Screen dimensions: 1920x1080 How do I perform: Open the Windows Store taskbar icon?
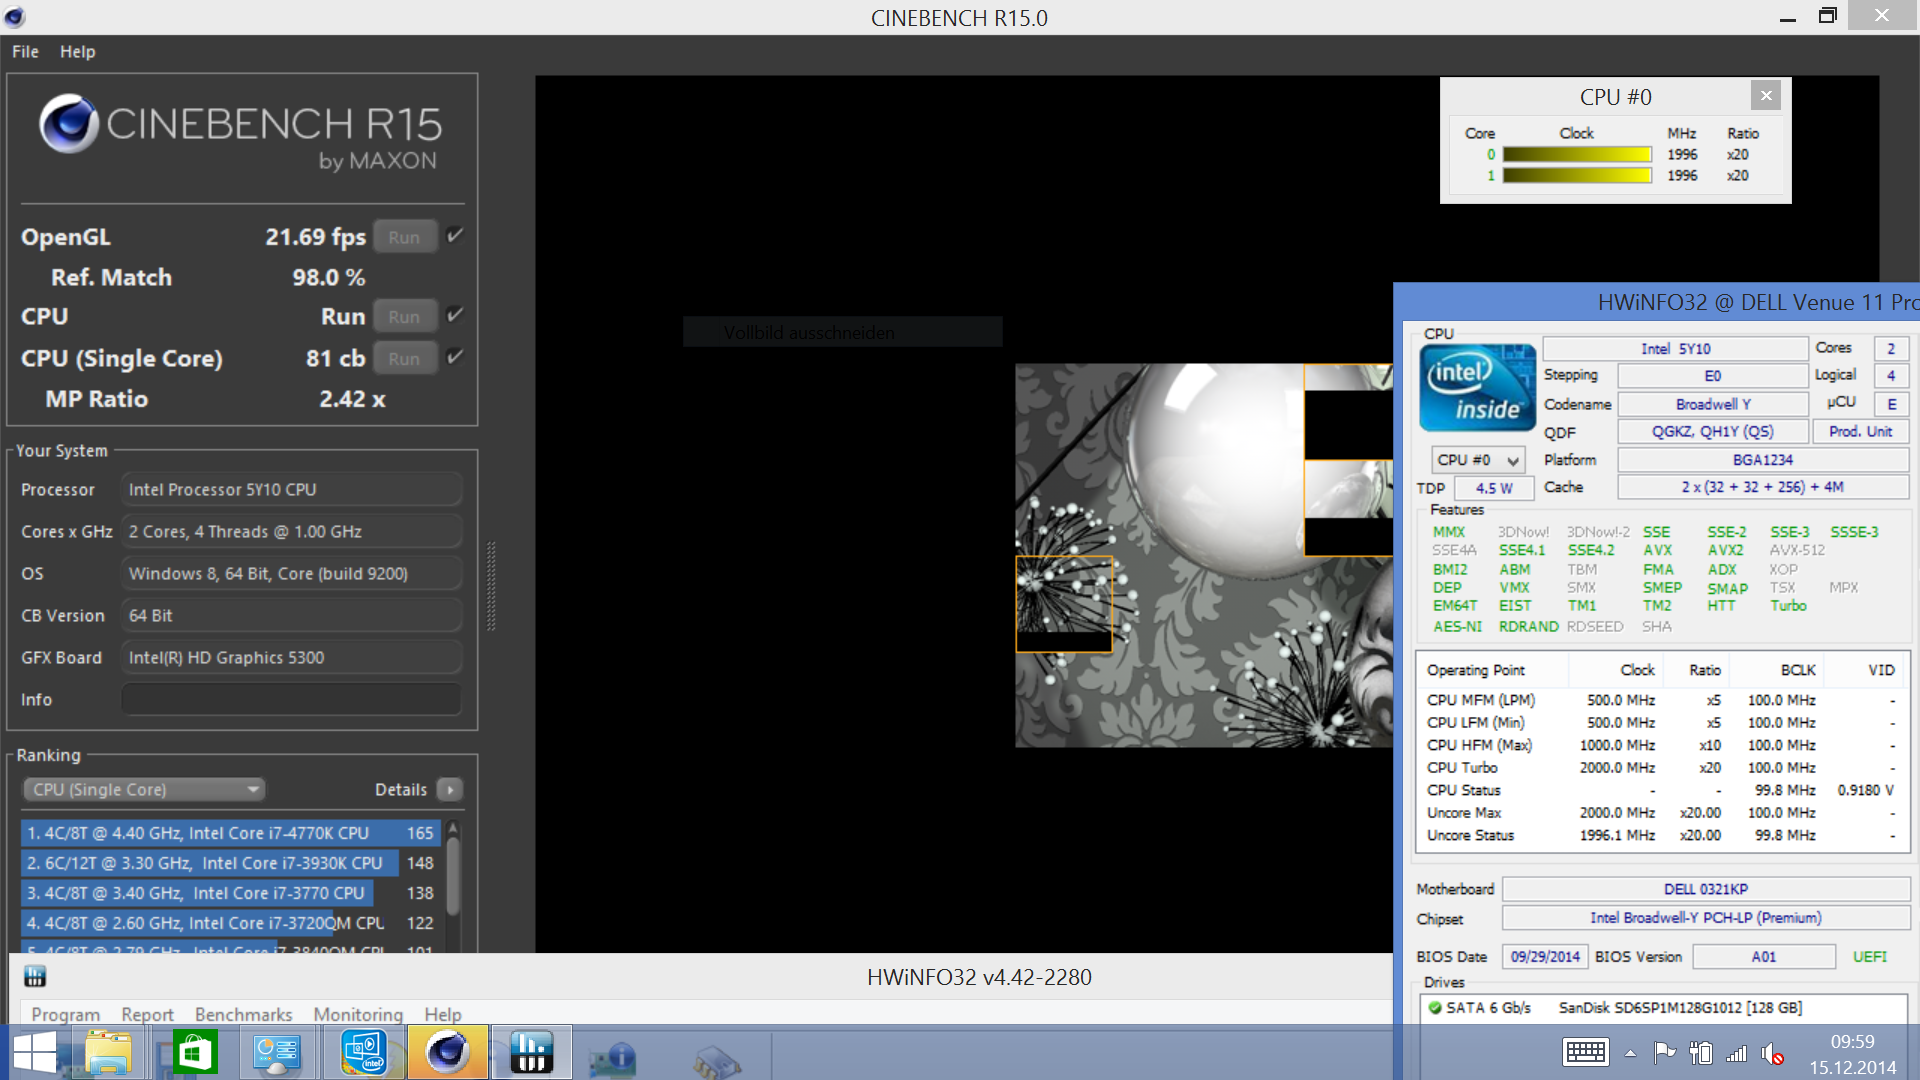pos(195,1052)
